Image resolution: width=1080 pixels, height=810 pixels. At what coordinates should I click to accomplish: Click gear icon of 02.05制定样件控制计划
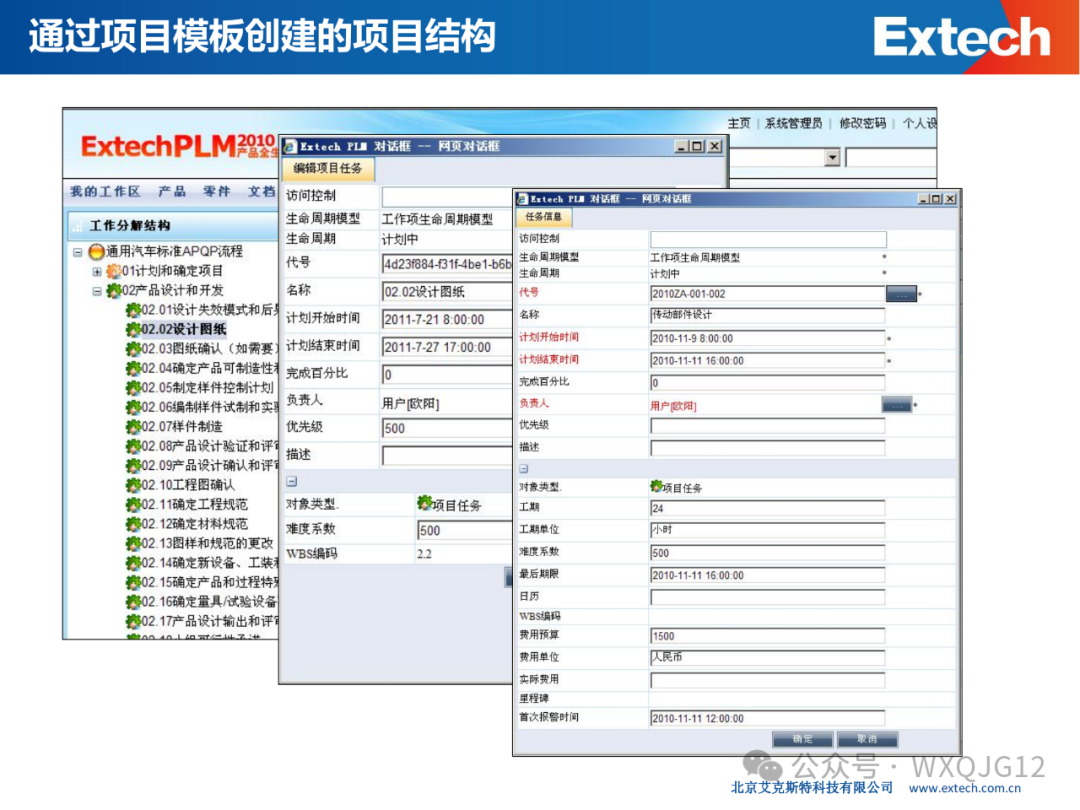click(x=133, y=388)
